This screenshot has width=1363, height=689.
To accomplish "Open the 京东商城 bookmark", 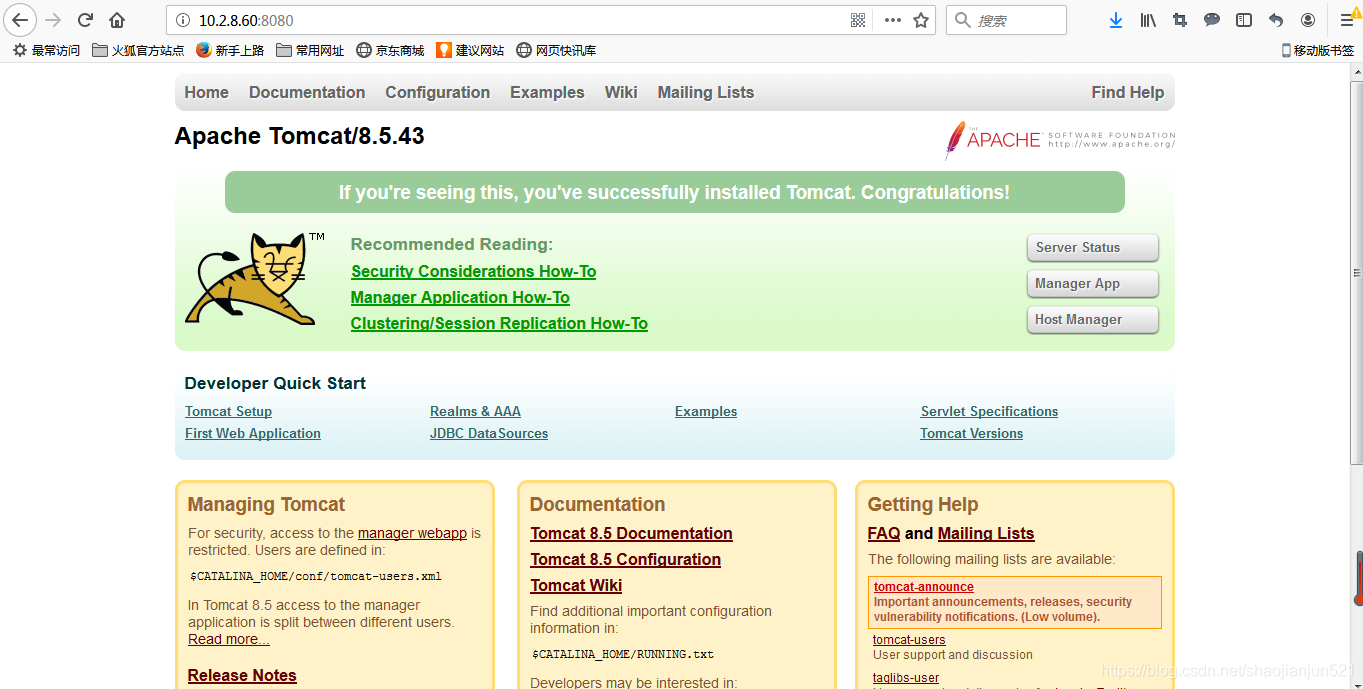I will click(x=391, y=50).
